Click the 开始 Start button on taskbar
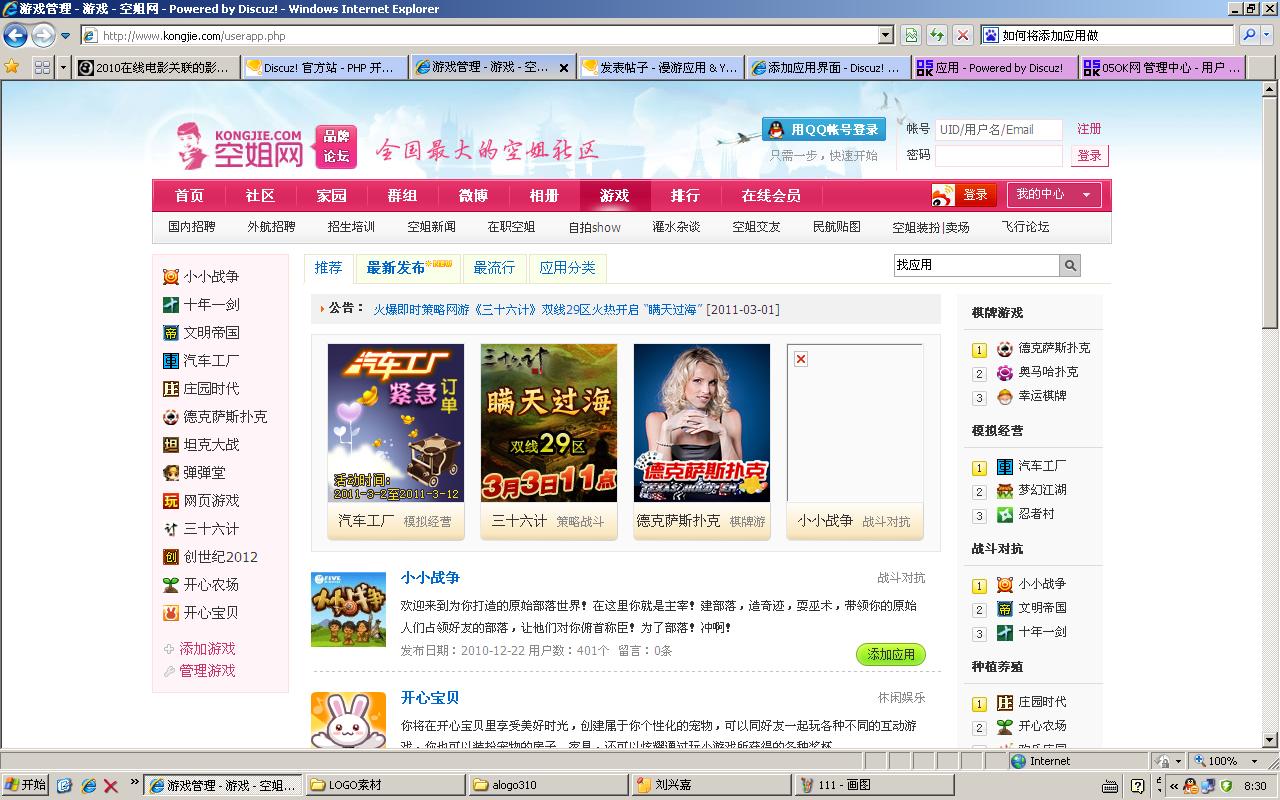Image resolution: width=1280 pixels, height=800 pixels. tap(26, 785)
